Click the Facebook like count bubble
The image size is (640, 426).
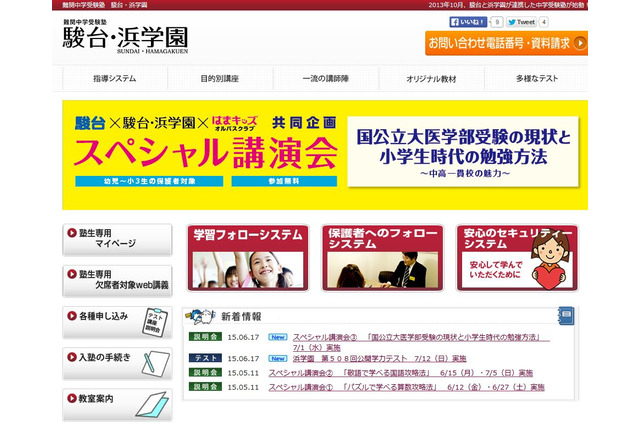point(497,22)
